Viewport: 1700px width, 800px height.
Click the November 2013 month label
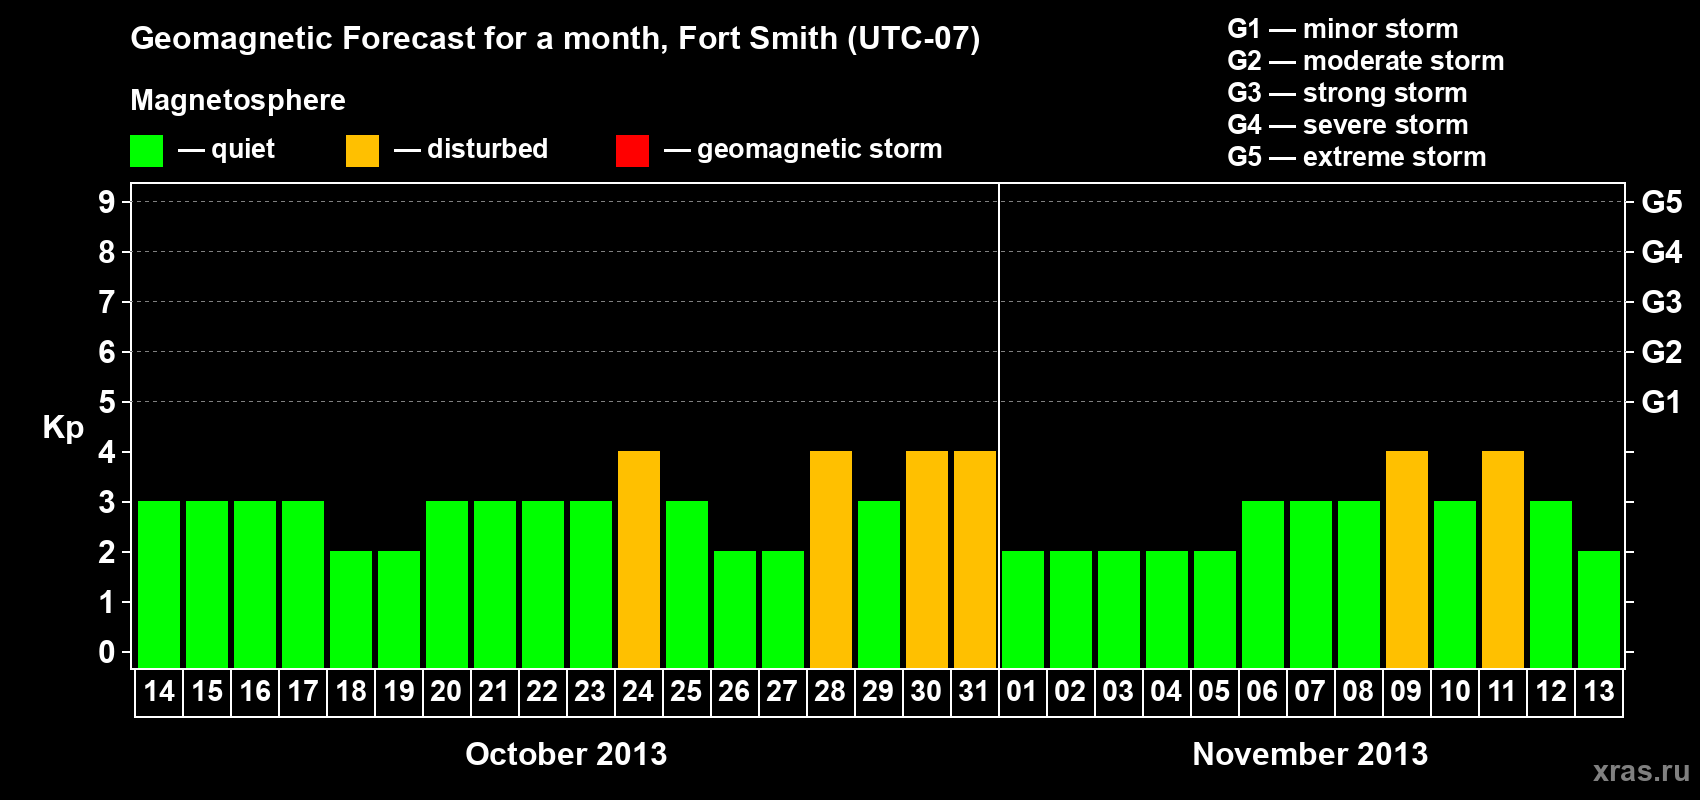point(1310,754)
